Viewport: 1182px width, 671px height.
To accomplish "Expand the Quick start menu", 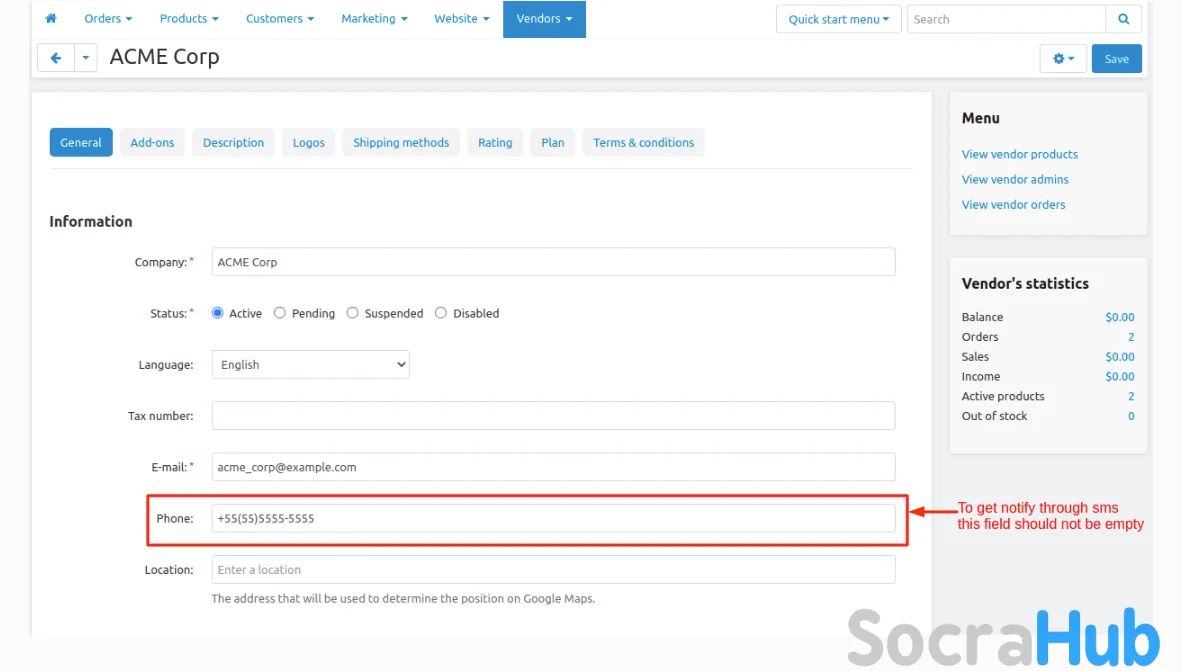I will coord(838,19).
